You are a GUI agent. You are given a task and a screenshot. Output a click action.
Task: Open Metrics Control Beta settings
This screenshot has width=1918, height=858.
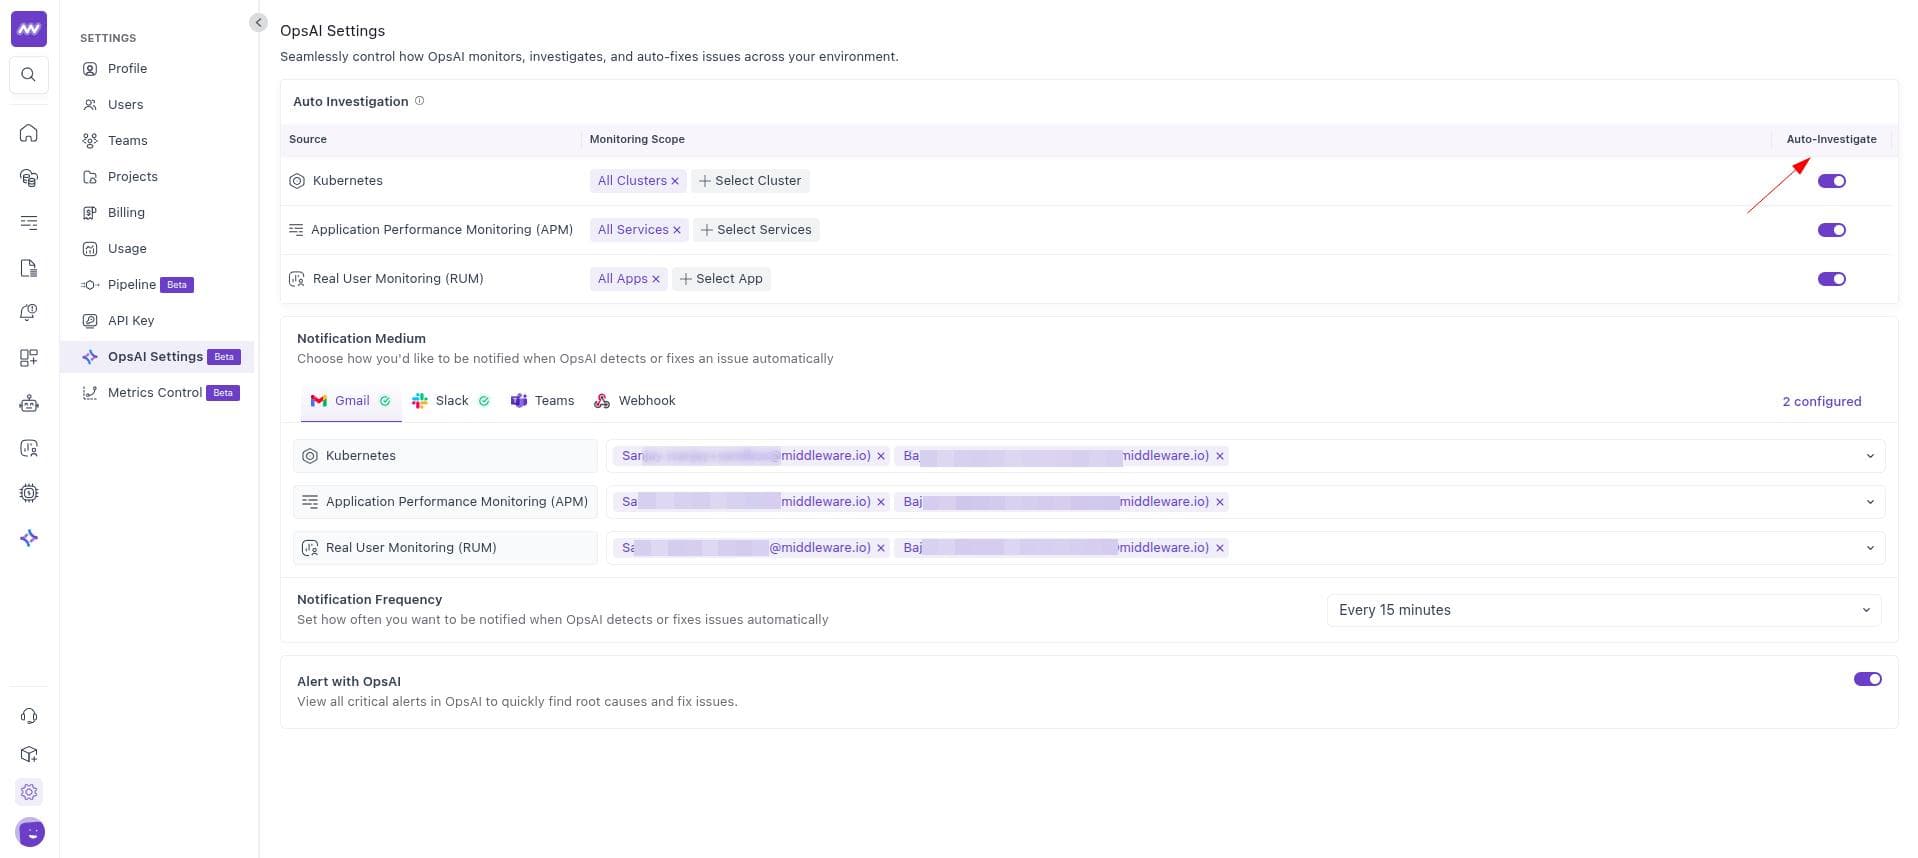point(160,393)
